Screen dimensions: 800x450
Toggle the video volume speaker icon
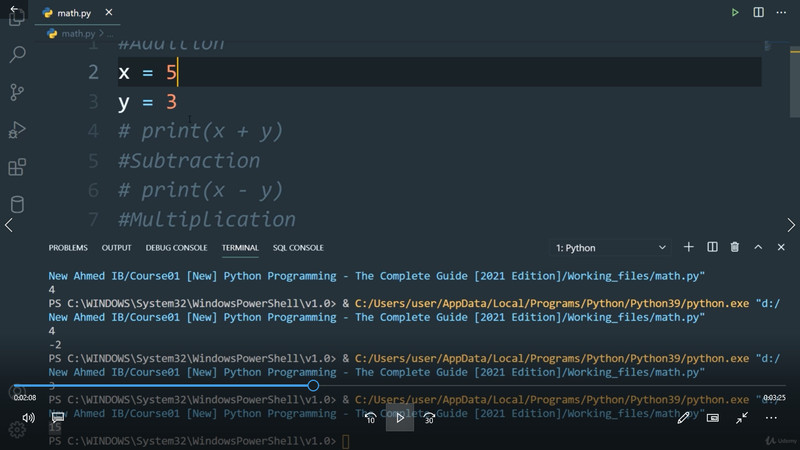tap(29, 418)
